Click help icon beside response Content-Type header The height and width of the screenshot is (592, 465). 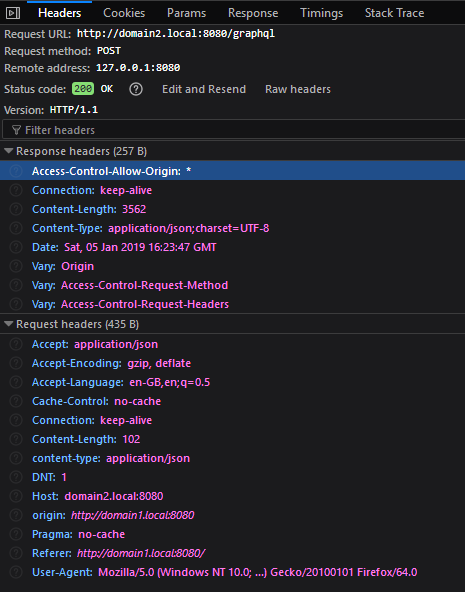pyautogui.click(x=16, y=228)
